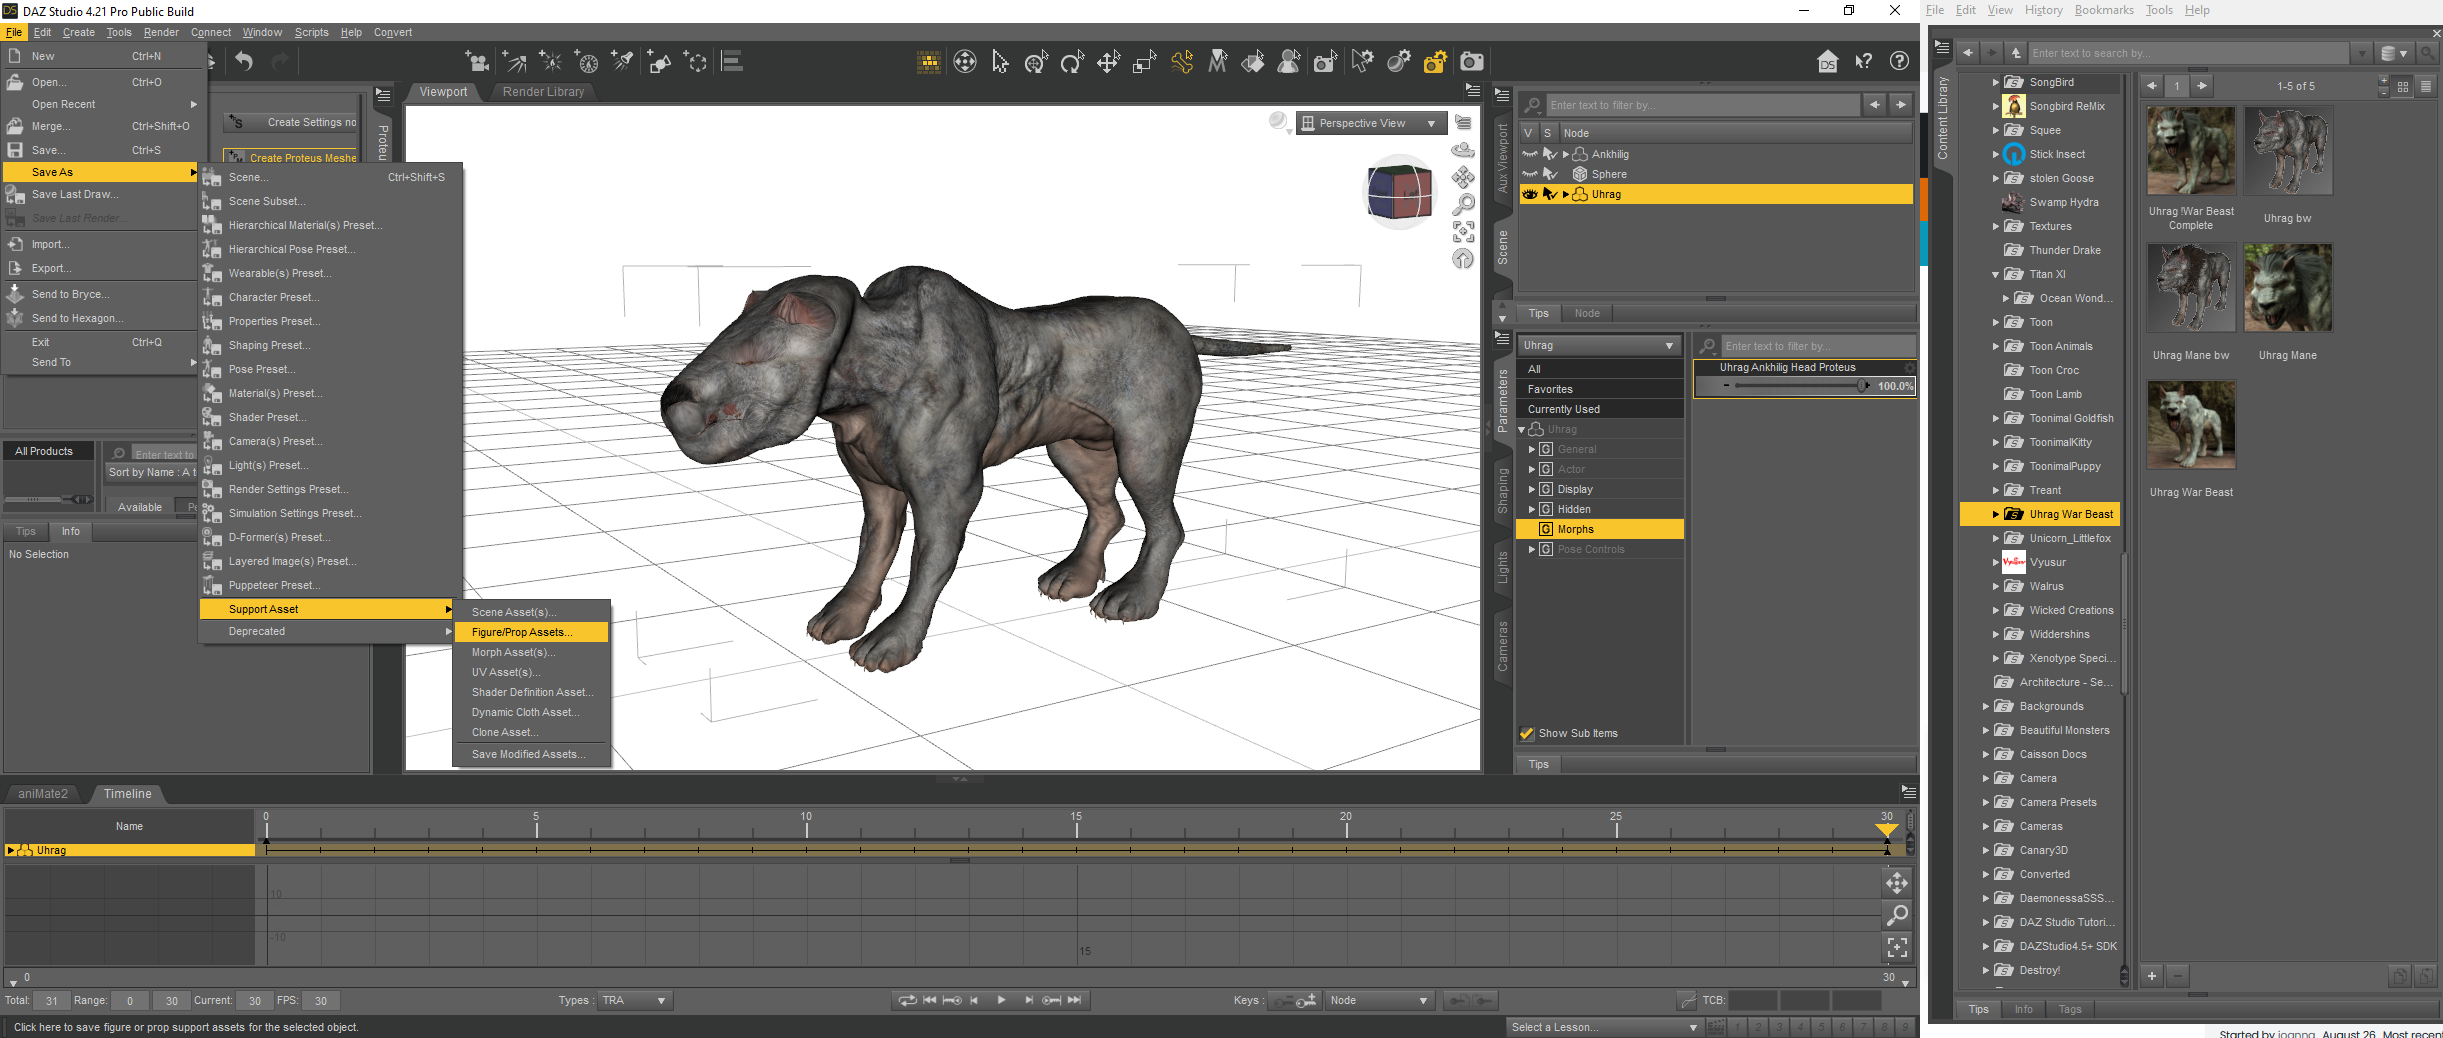The width and height of the screenshot is (2443, 1038).
Task: Toggle visibility eye for Uhrag node
Action: point(1530,194)
